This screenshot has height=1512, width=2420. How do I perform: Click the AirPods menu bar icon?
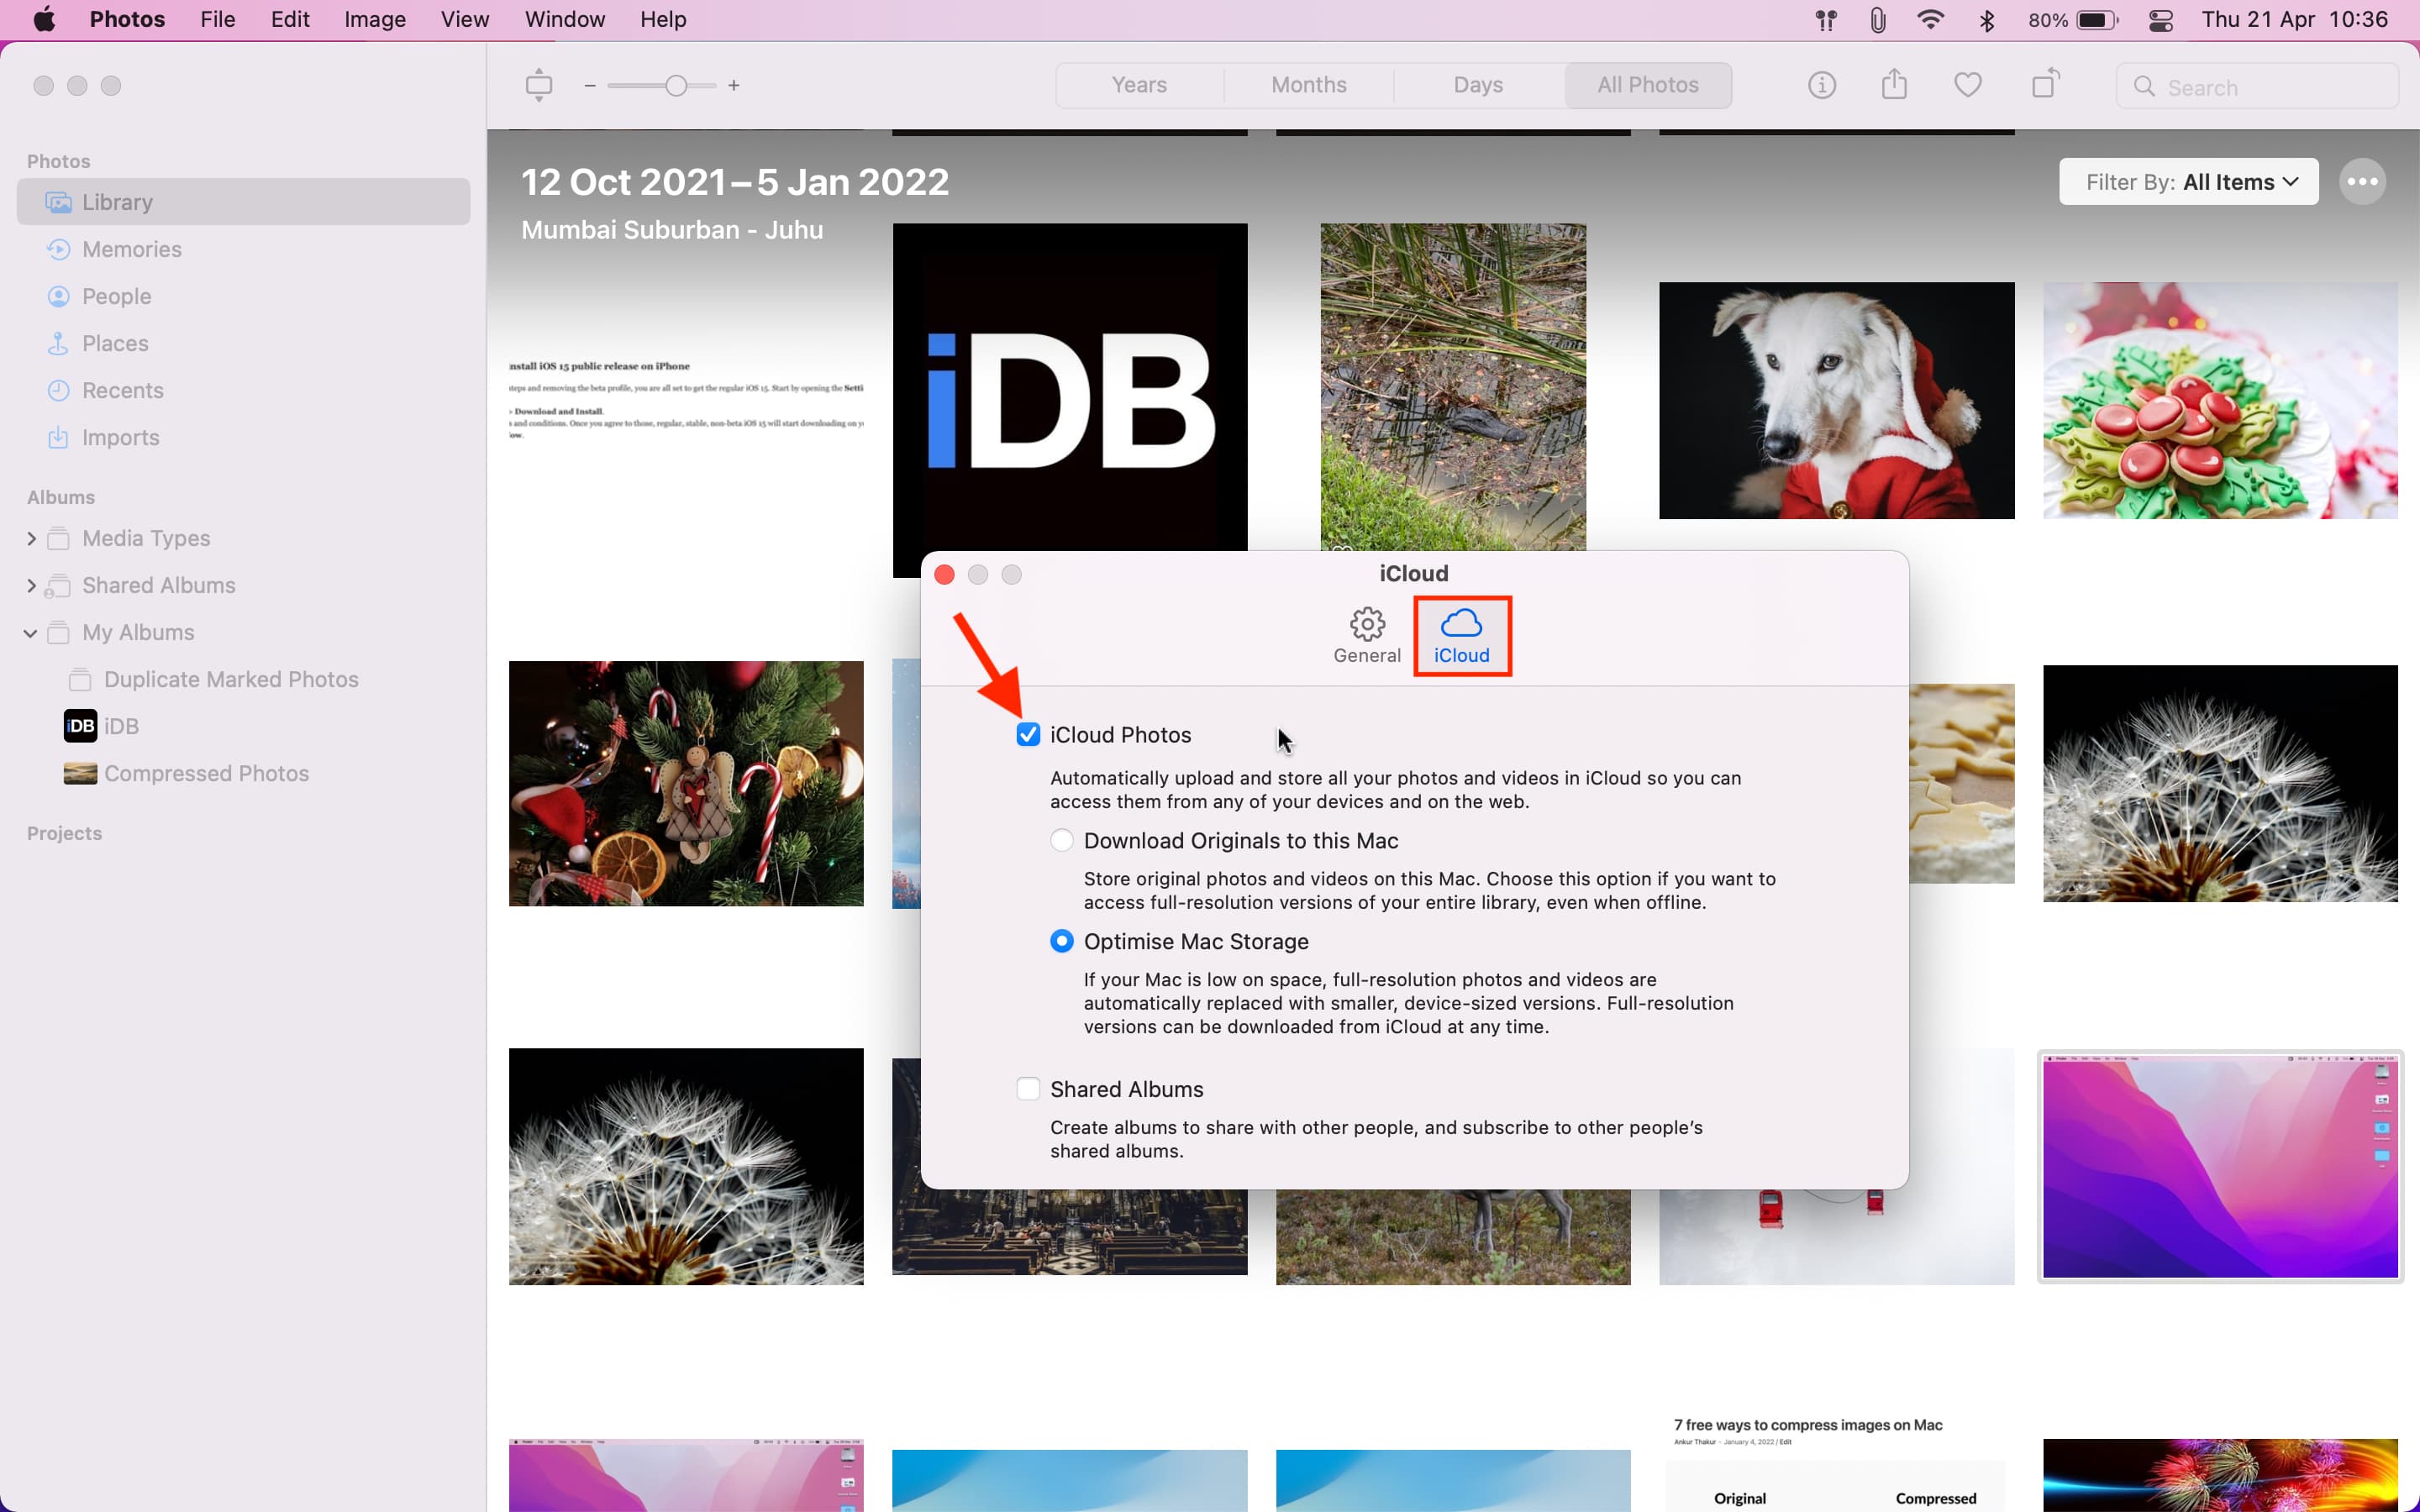[x=1826, y=20]
